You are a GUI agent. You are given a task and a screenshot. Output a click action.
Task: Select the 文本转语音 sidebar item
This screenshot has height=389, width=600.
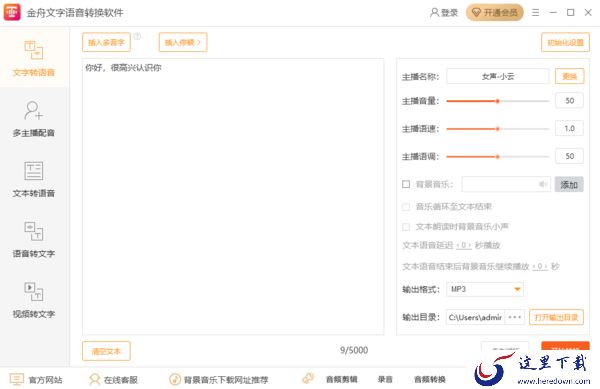(x=34, y=179)
